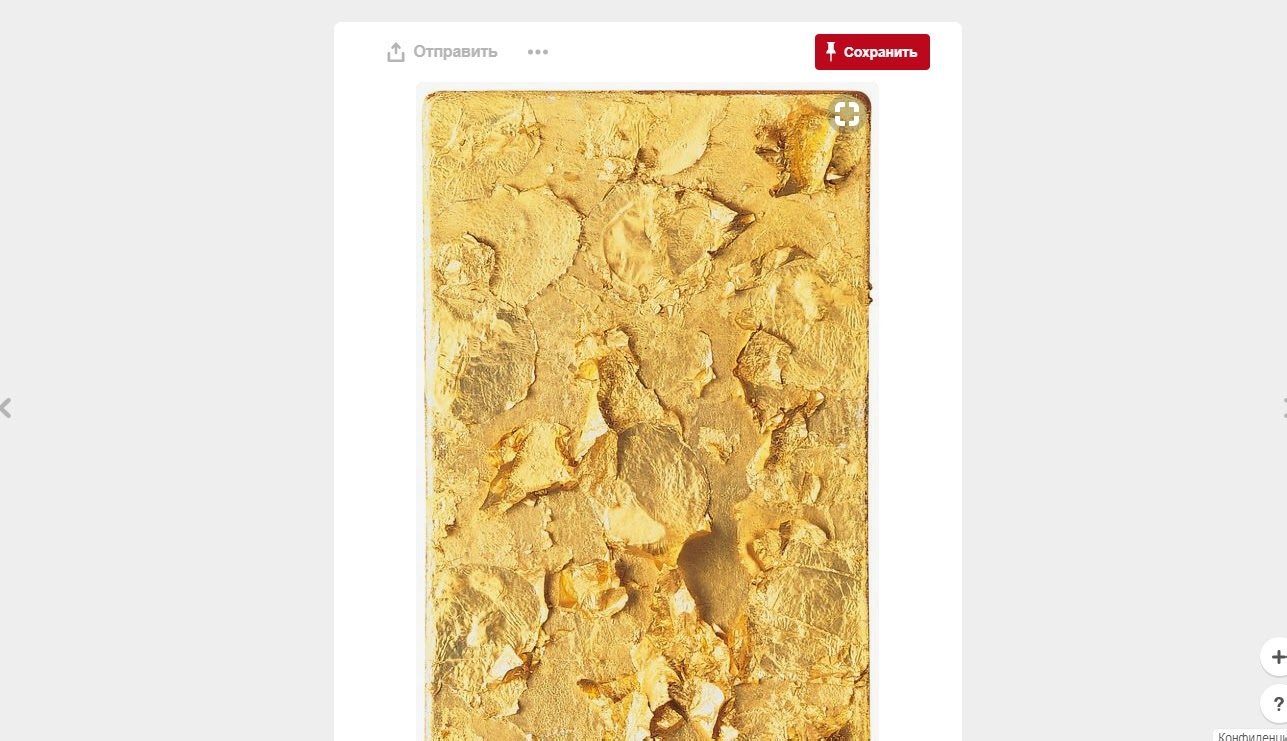The height and width of the screenshot is (741, 1287).
Task: Go to the next pin with right chevron
Action: [x=1283, y=407]
